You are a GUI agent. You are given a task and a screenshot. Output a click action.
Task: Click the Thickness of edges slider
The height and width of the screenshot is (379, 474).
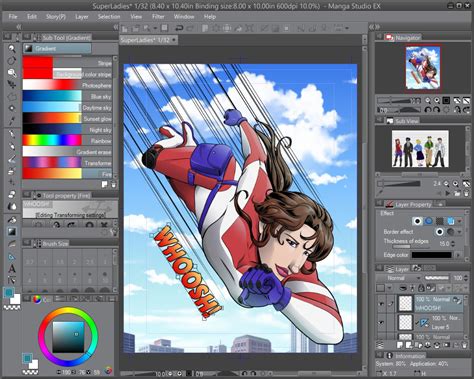(x=410, y=247)
